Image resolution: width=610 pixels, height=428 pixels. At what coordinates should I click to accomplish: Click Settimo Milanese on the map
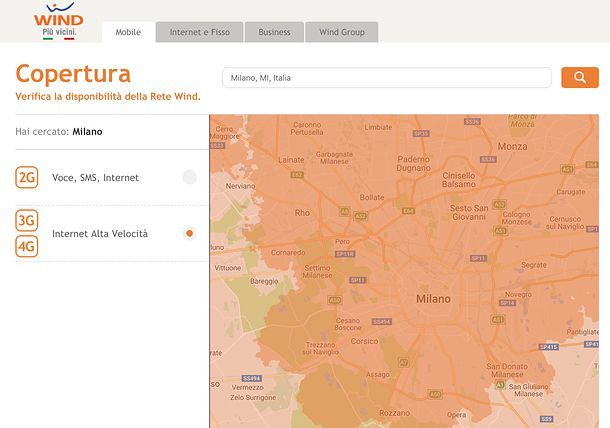pos(317,272)
